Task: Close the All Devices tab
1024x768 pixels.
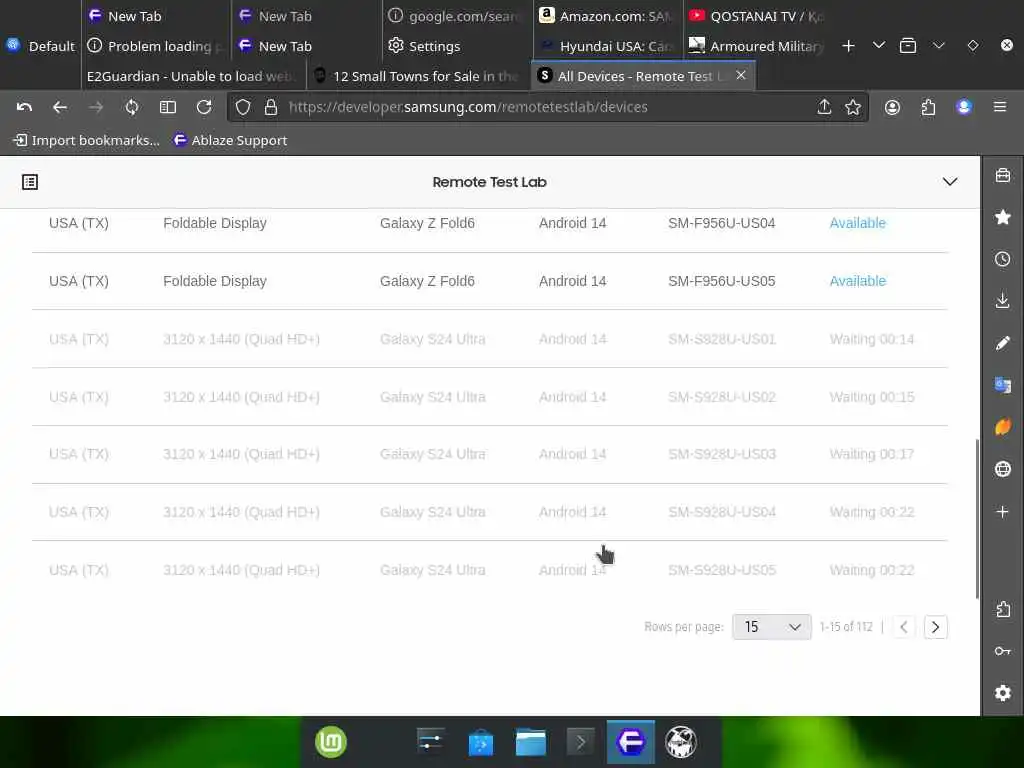Action: coord(741,75)
